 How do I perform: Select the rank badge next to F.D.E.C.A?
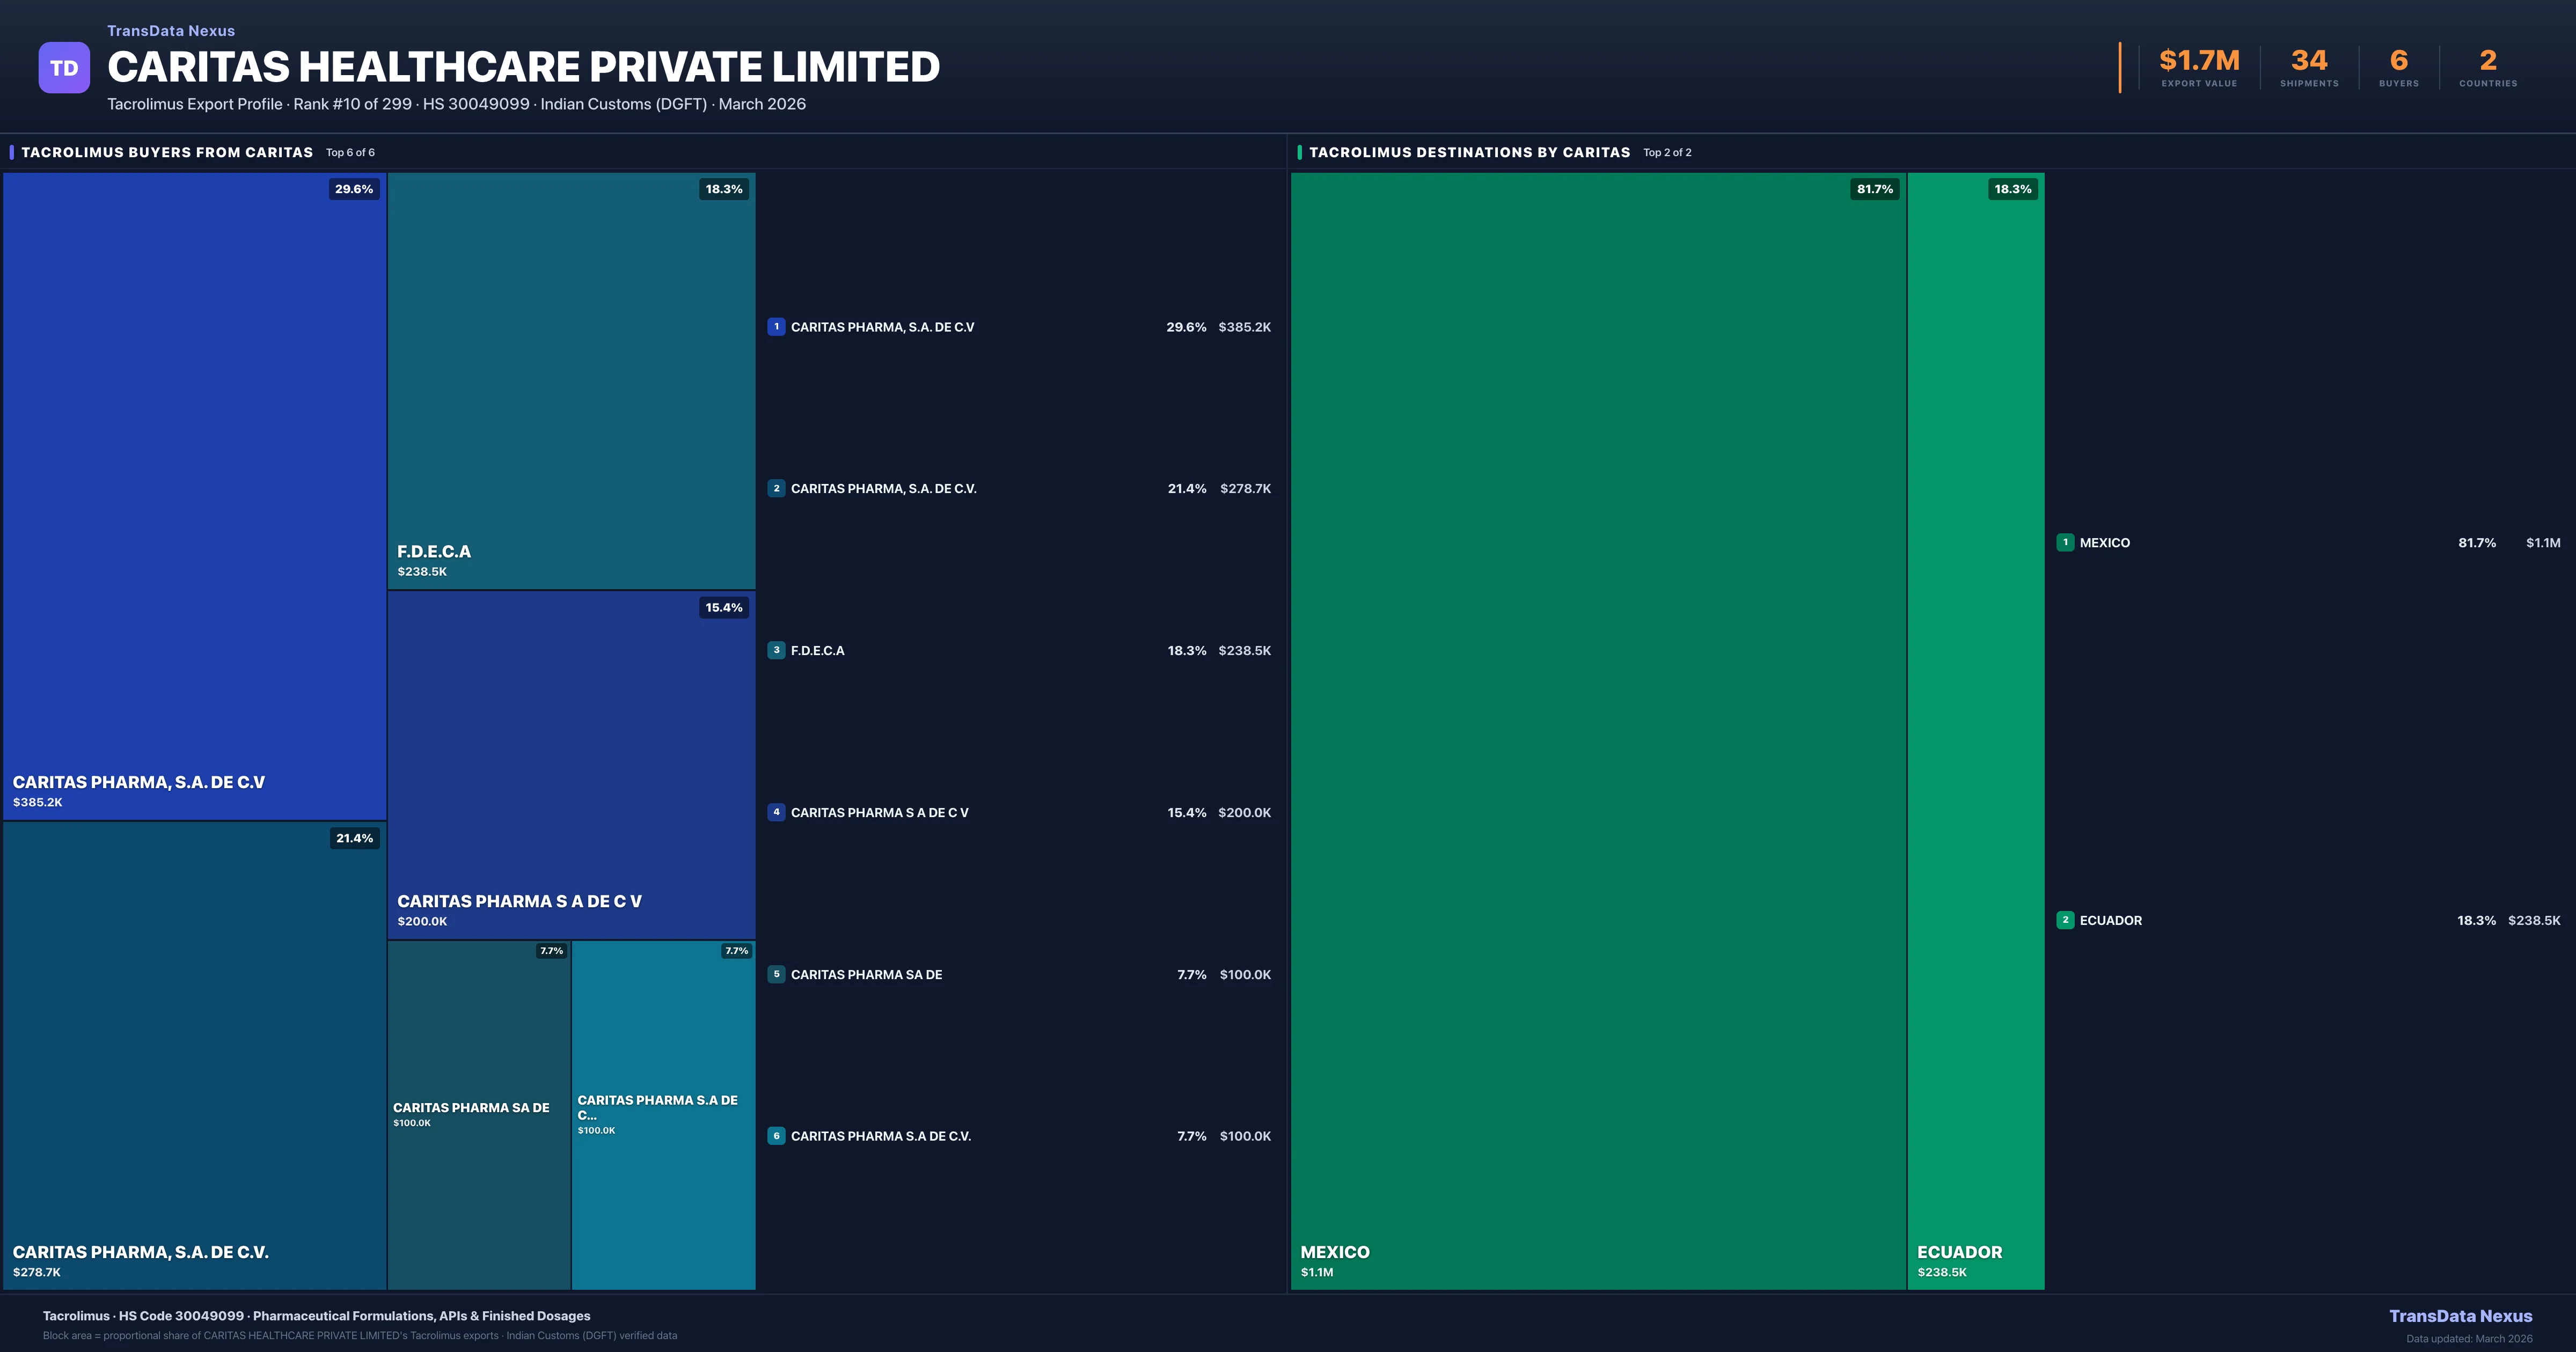(777, 650)
